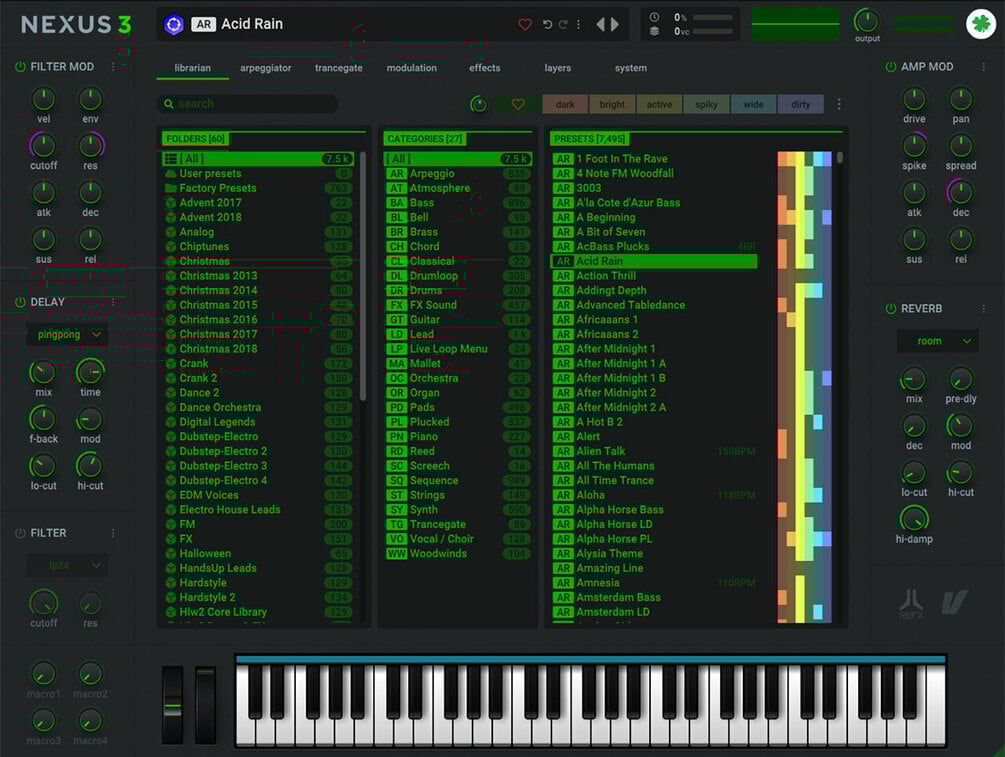This screenshot has width=1005, height=757.
Task: Toggle the bright tag filter
Action: click(x=612, y=104)
